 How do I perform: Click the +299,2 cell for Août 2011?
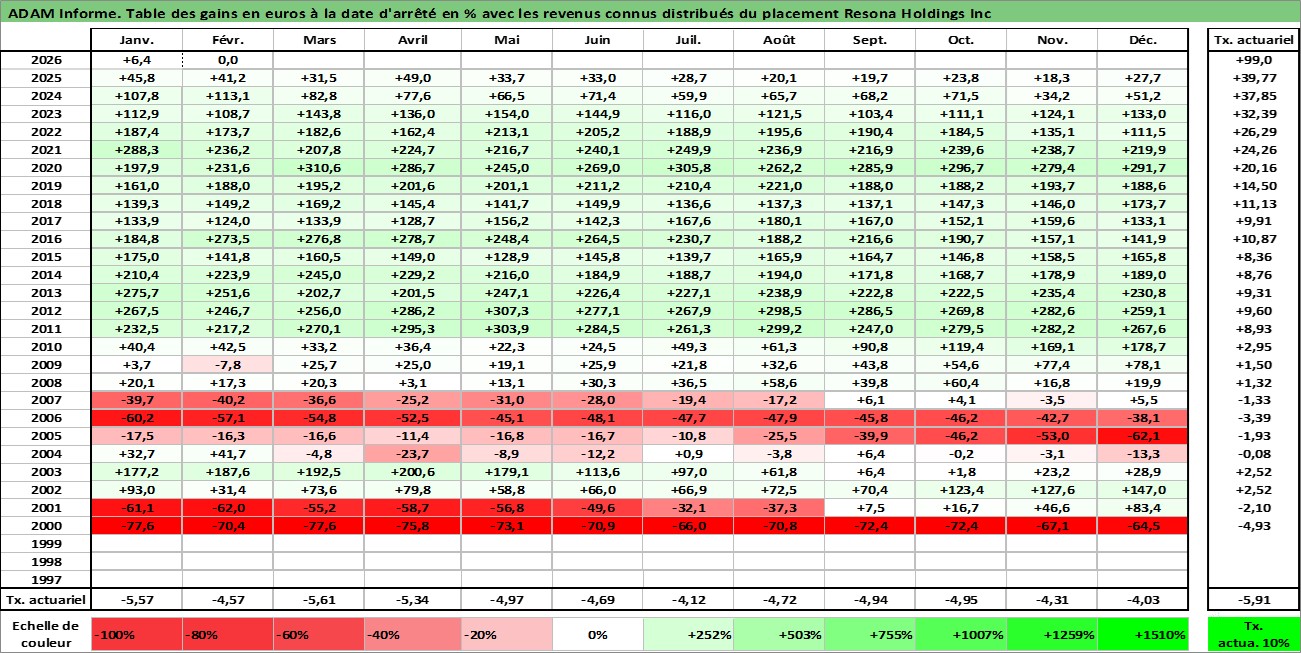pyautogui.click(x=779, y=328)
